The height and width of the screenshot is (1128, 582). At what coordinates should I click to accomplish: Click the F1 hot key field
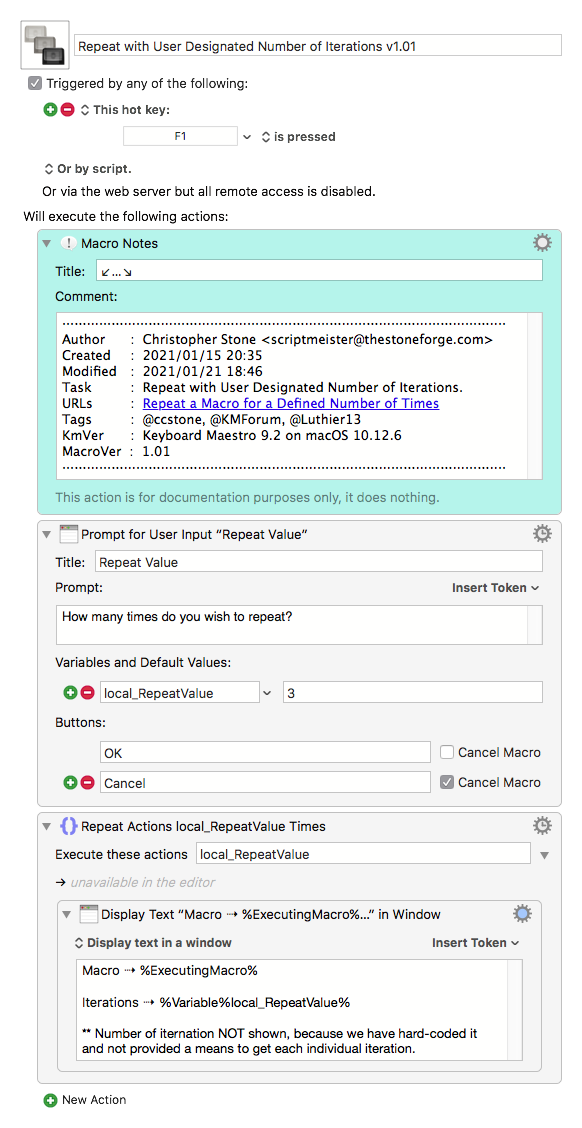coord(180,136)
